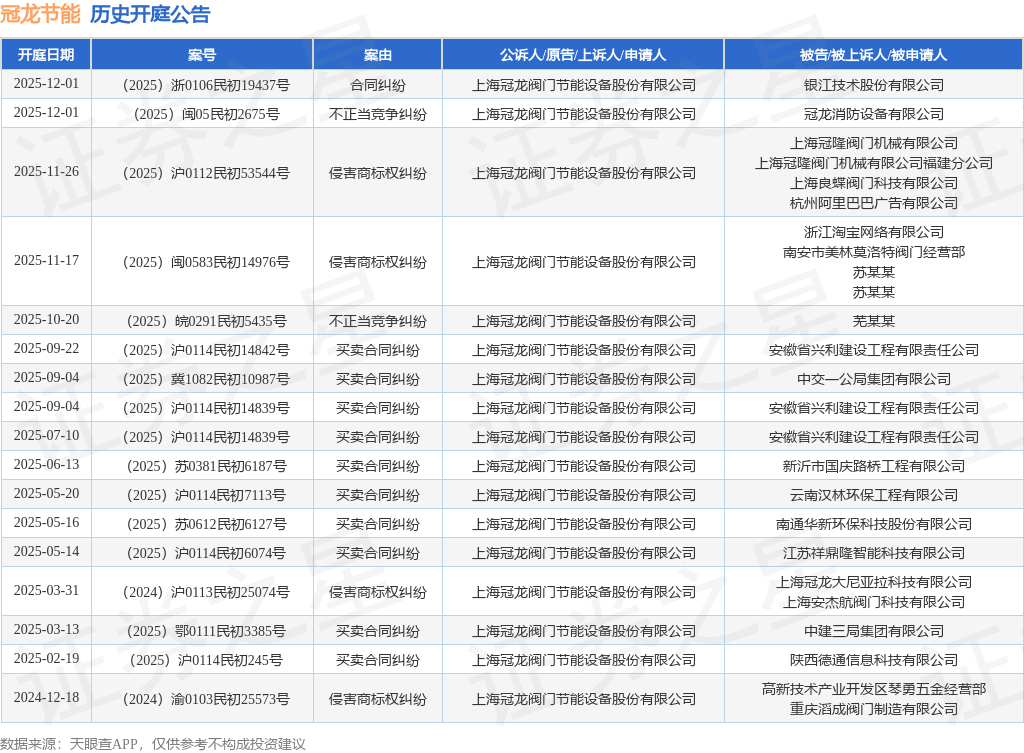
Task: Click defendant 江苏祥鼎隆智能科技有限公司
Action: pos(873,553)
